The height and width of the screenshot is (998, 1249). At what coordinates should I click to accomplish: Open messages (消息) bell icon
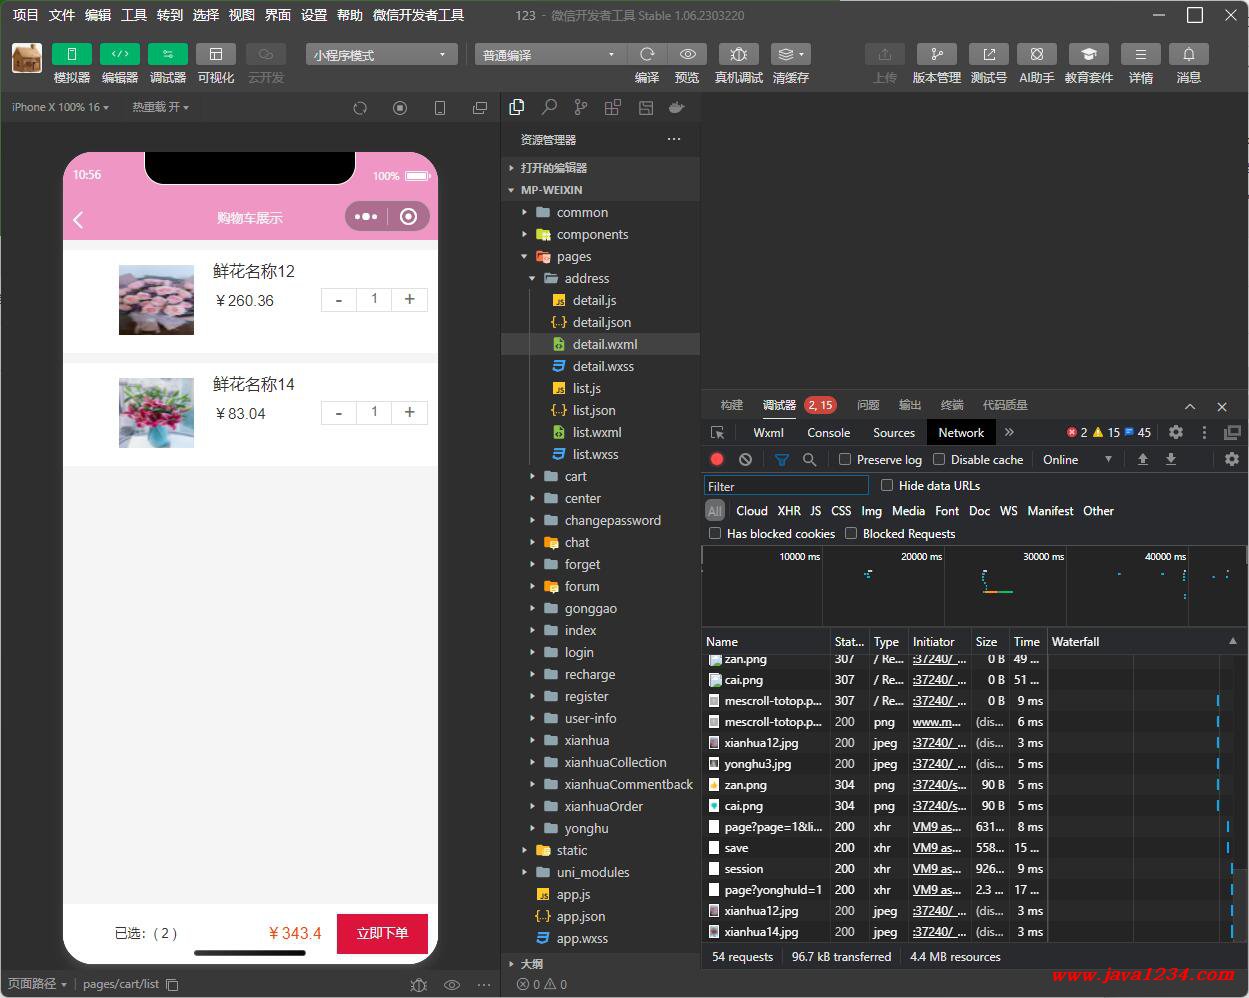click(1189, 54)
